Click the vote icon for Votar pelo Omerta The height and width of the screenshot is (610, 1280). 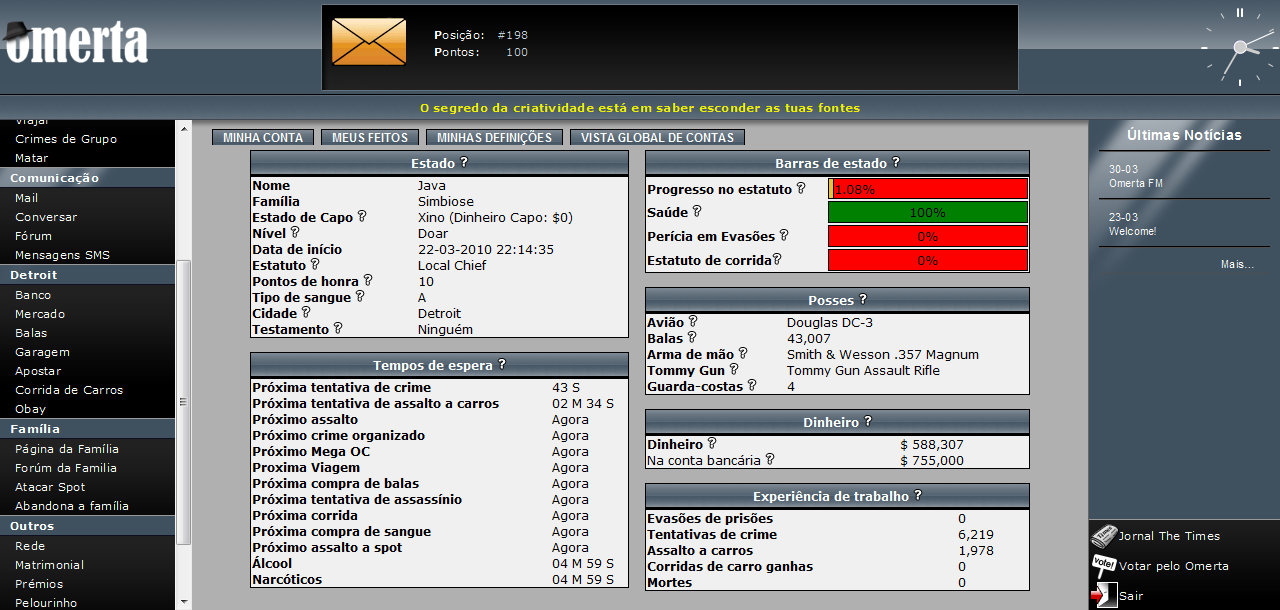1103,566
